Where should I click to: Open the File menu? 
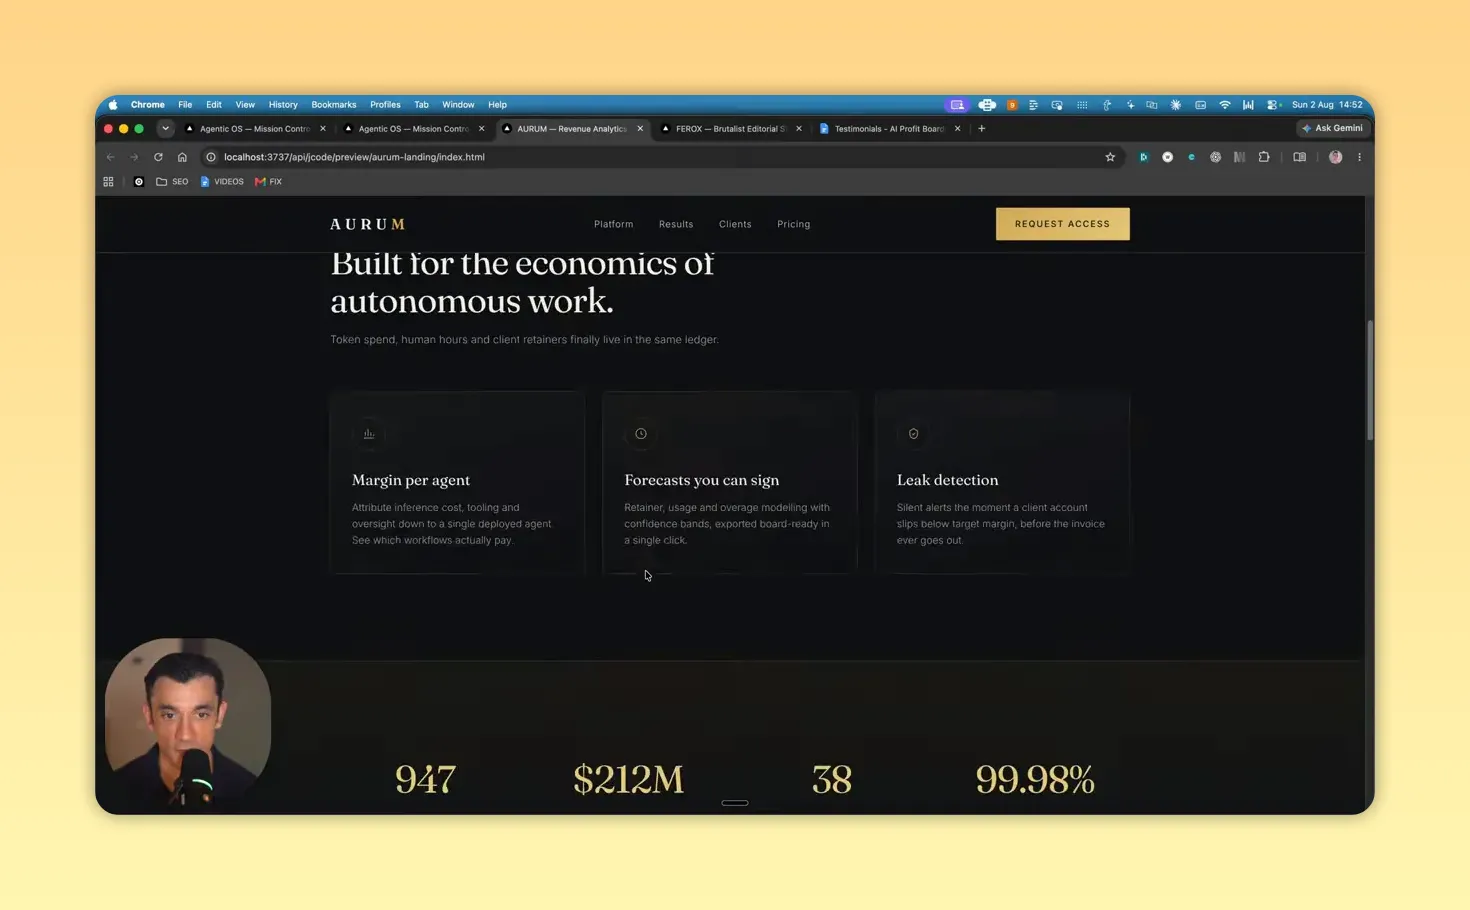click(185, 104)
